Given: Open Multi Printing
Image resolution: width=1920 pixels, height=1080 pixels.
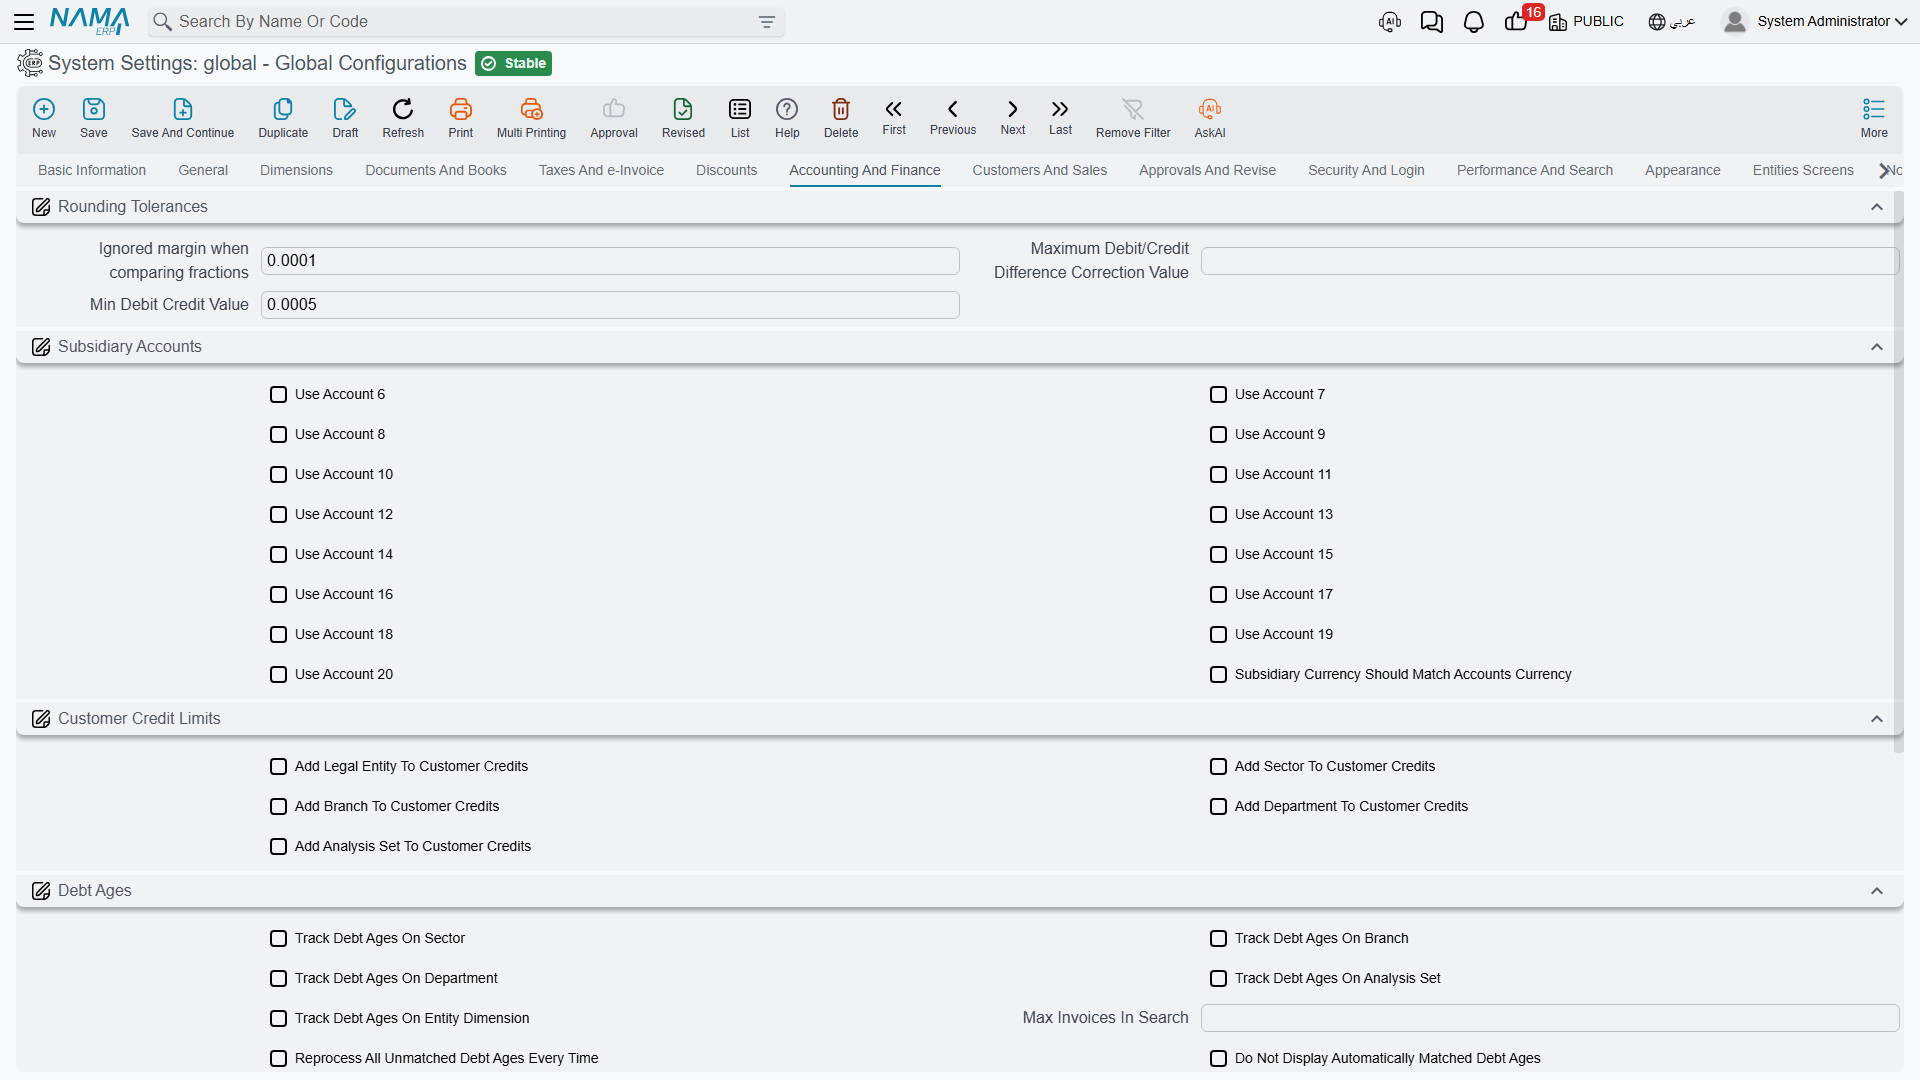Looking at the screenshot, I should tap(531, 109).
